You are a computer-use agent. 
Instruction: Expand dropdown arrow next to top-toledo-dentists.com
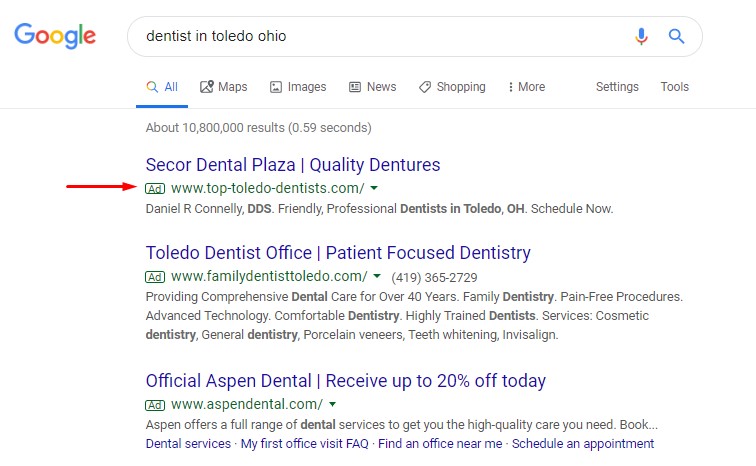pos(374,188)
